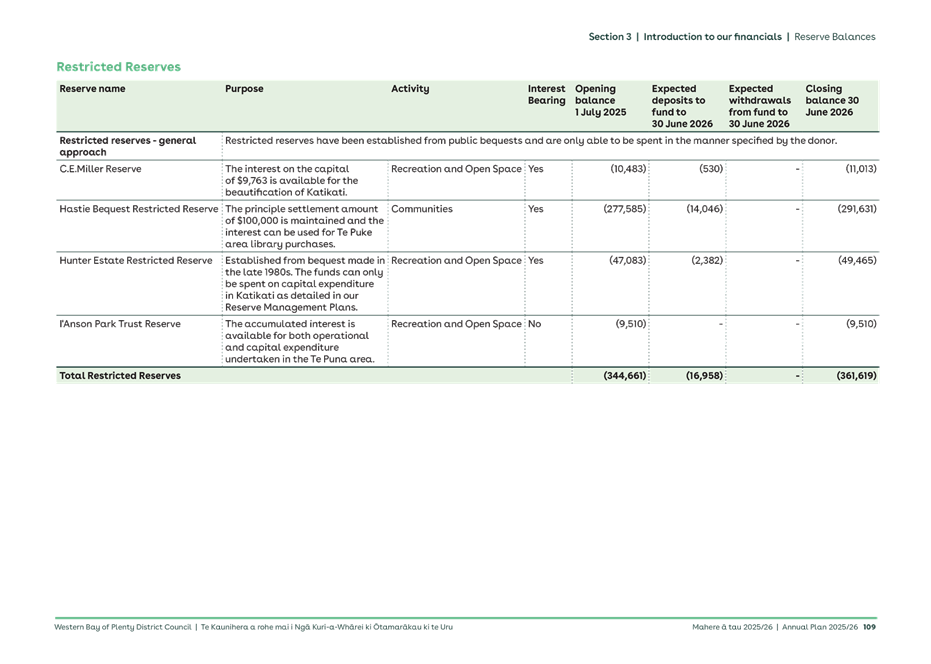The width and height of the screenshot is (931, 664).
Task: Select the Restricted Reserves heading
Action: pyautogui.click(x=118, y=65)
